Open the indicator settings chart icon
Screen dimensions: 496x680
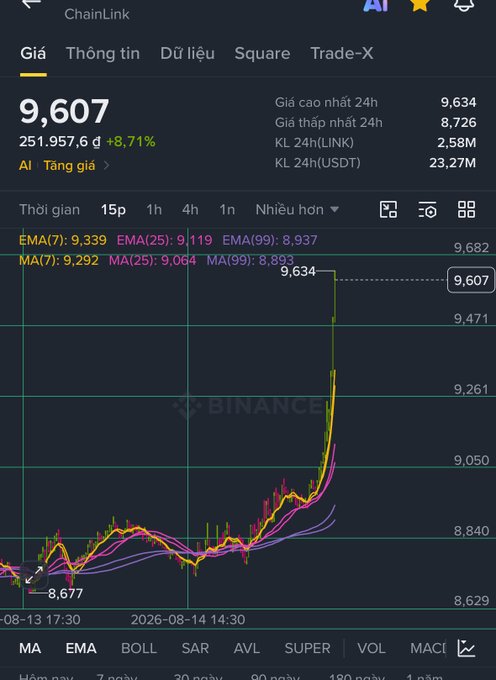467,648
